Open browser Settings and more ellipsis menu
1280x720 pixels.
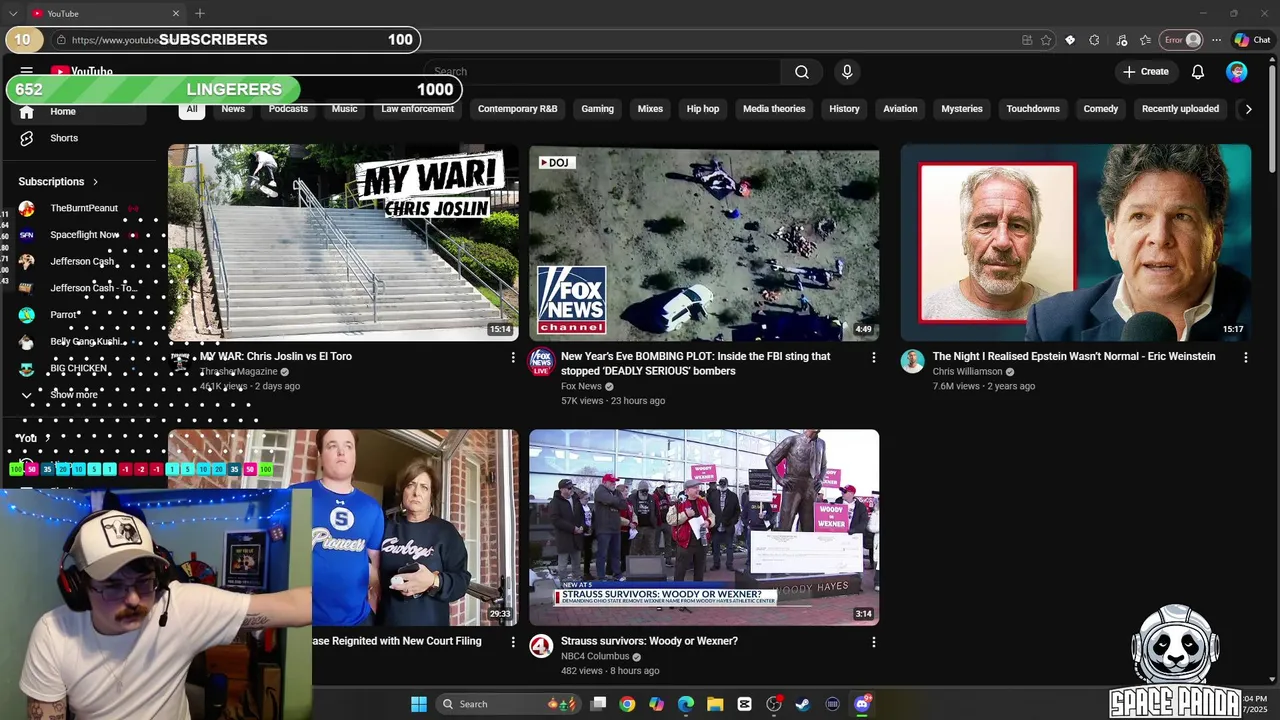[x=1216, y=40]
